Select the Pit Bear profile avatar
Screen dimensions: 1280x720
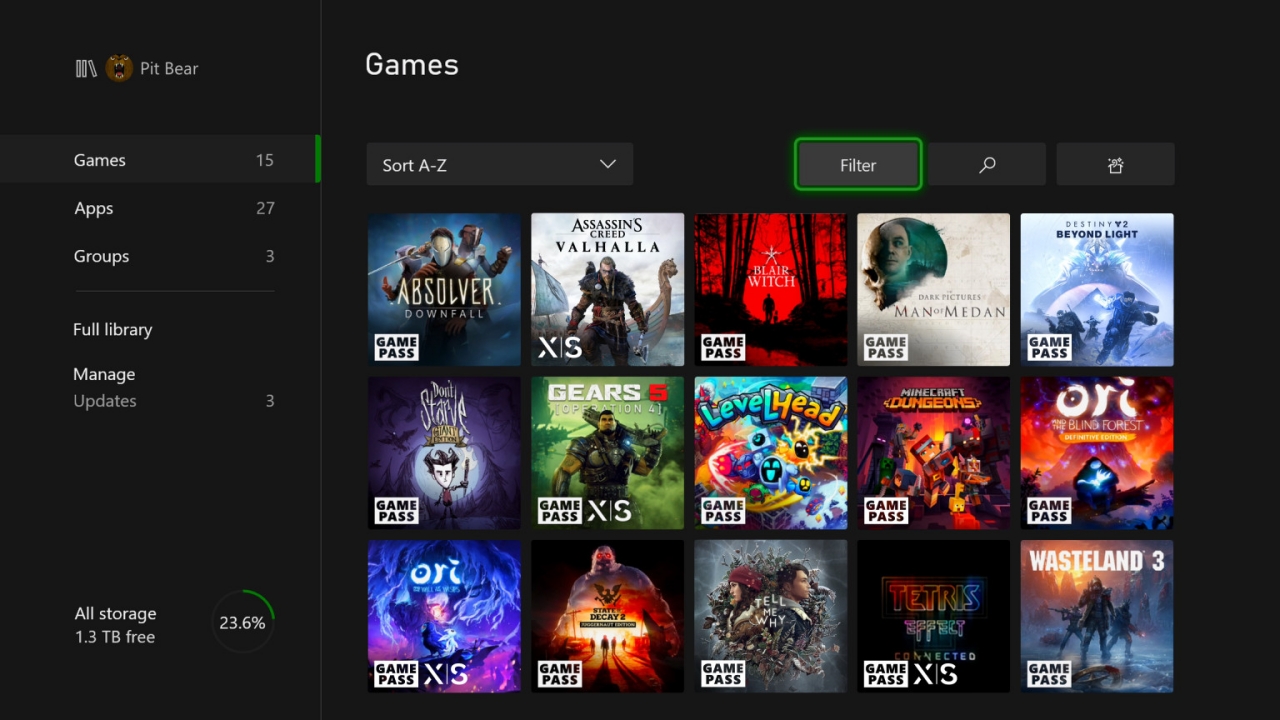pyautogui.click(x=119, y=69)
